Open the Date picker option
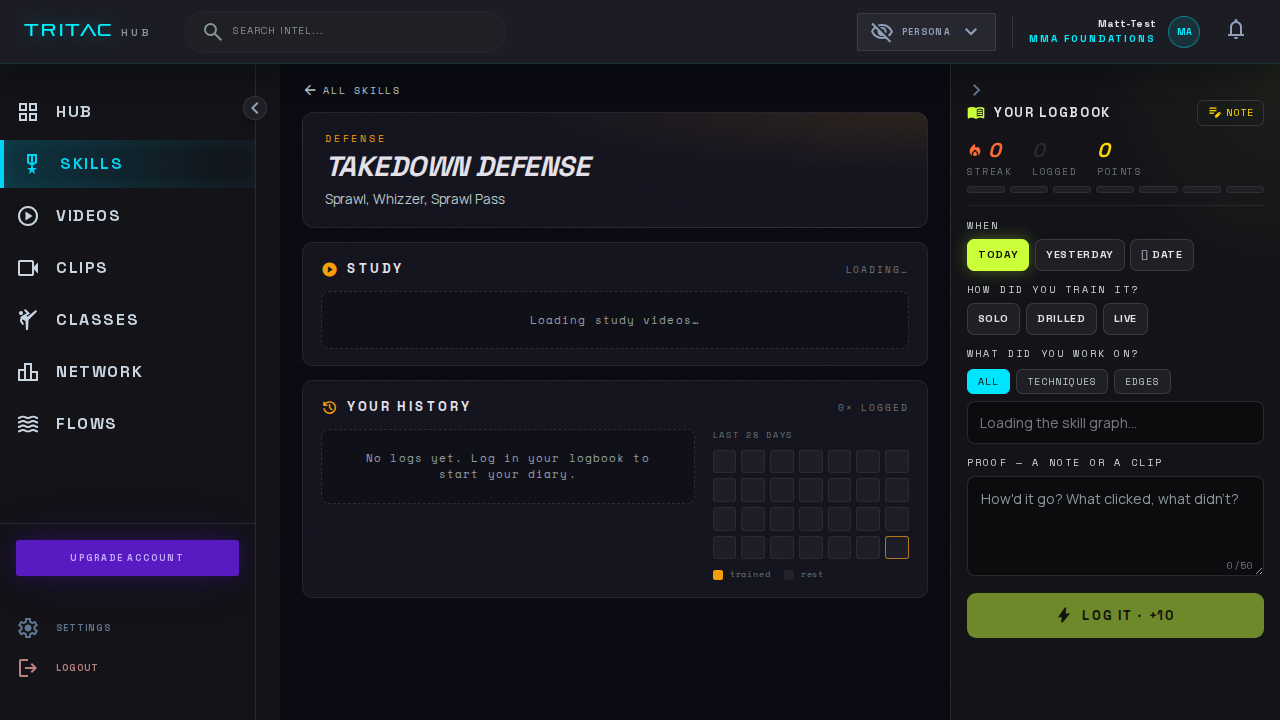 tap(1162, 255)
